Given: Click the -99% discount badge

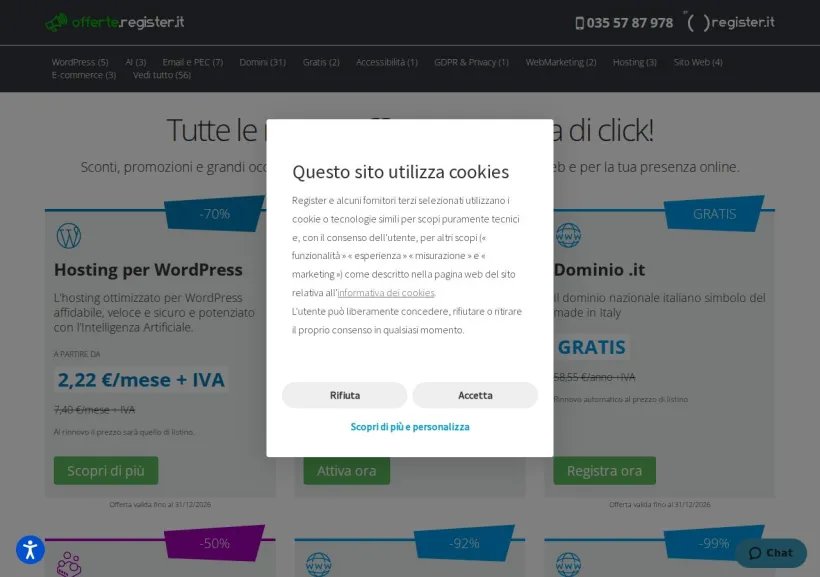Looking at the screenshot, I should click(x=714, y=544).
